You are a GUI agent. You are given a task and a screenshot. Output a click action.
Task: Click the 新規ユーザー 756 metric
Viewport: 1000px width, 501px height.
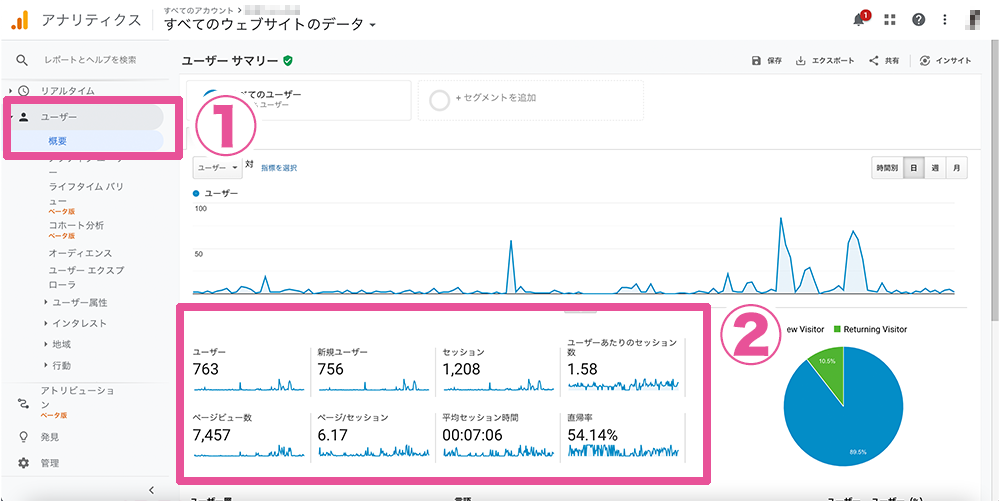coord(374,368)
